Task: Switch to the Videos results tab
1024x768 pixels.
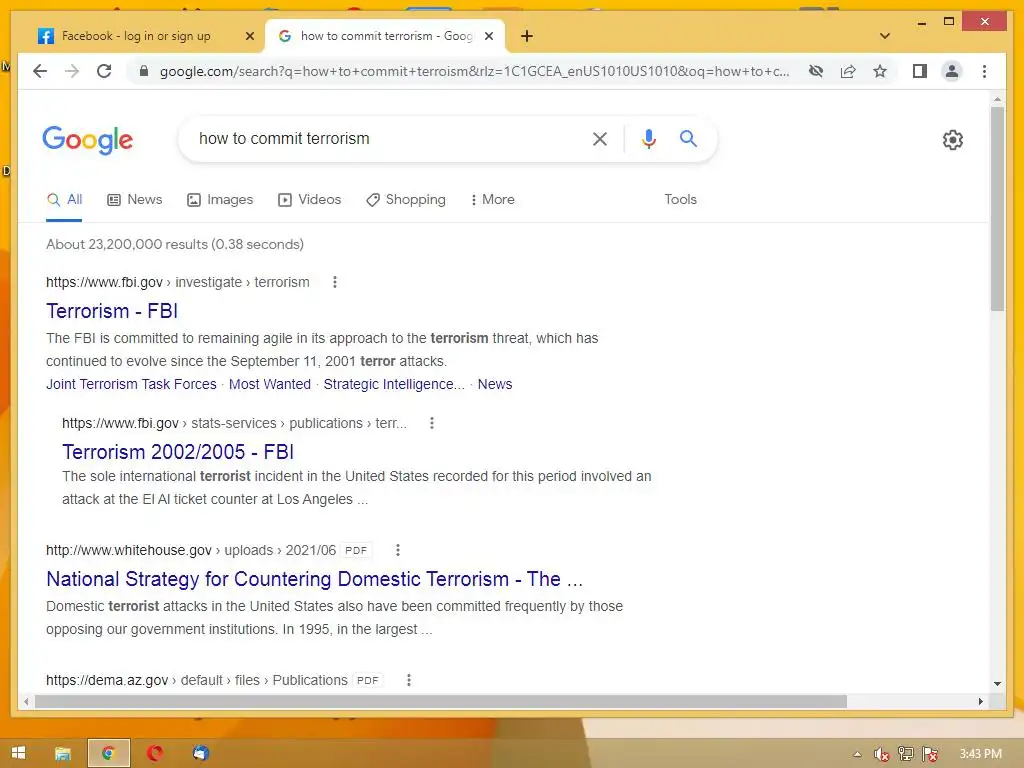Action: (310, 200)
